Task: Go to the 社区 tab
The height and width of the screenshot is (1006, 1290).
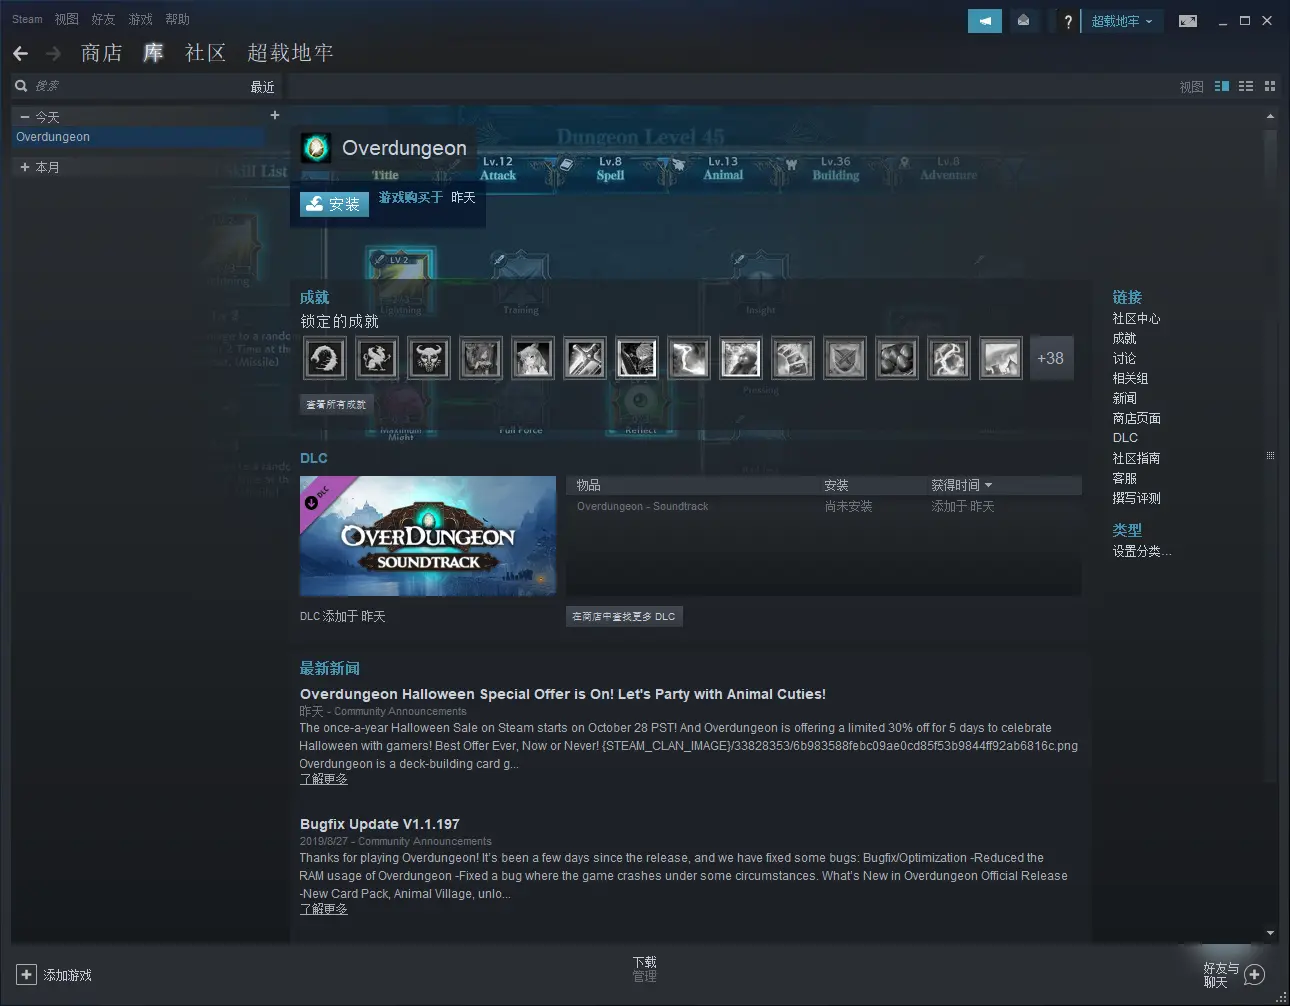Action: tap(206, 53)
